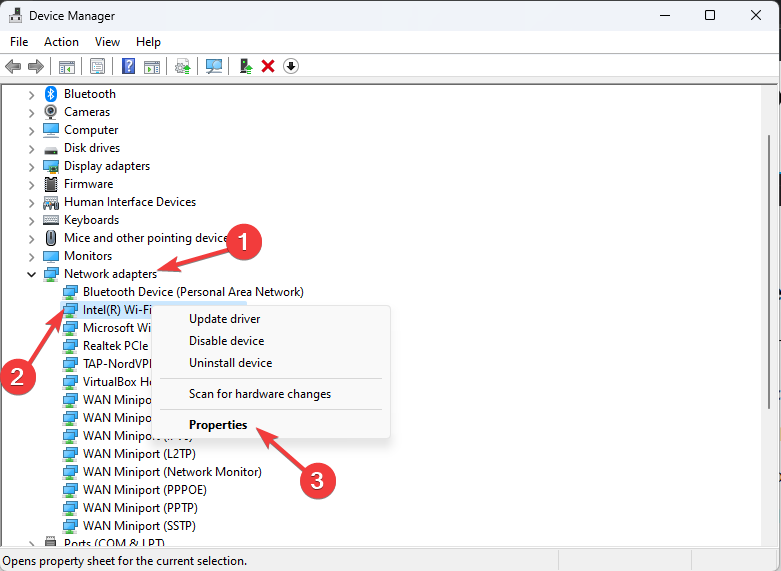This screenshot has width=781, height=571.
Task: Click the Human Interface Devices icon
Action: [51, 202]
